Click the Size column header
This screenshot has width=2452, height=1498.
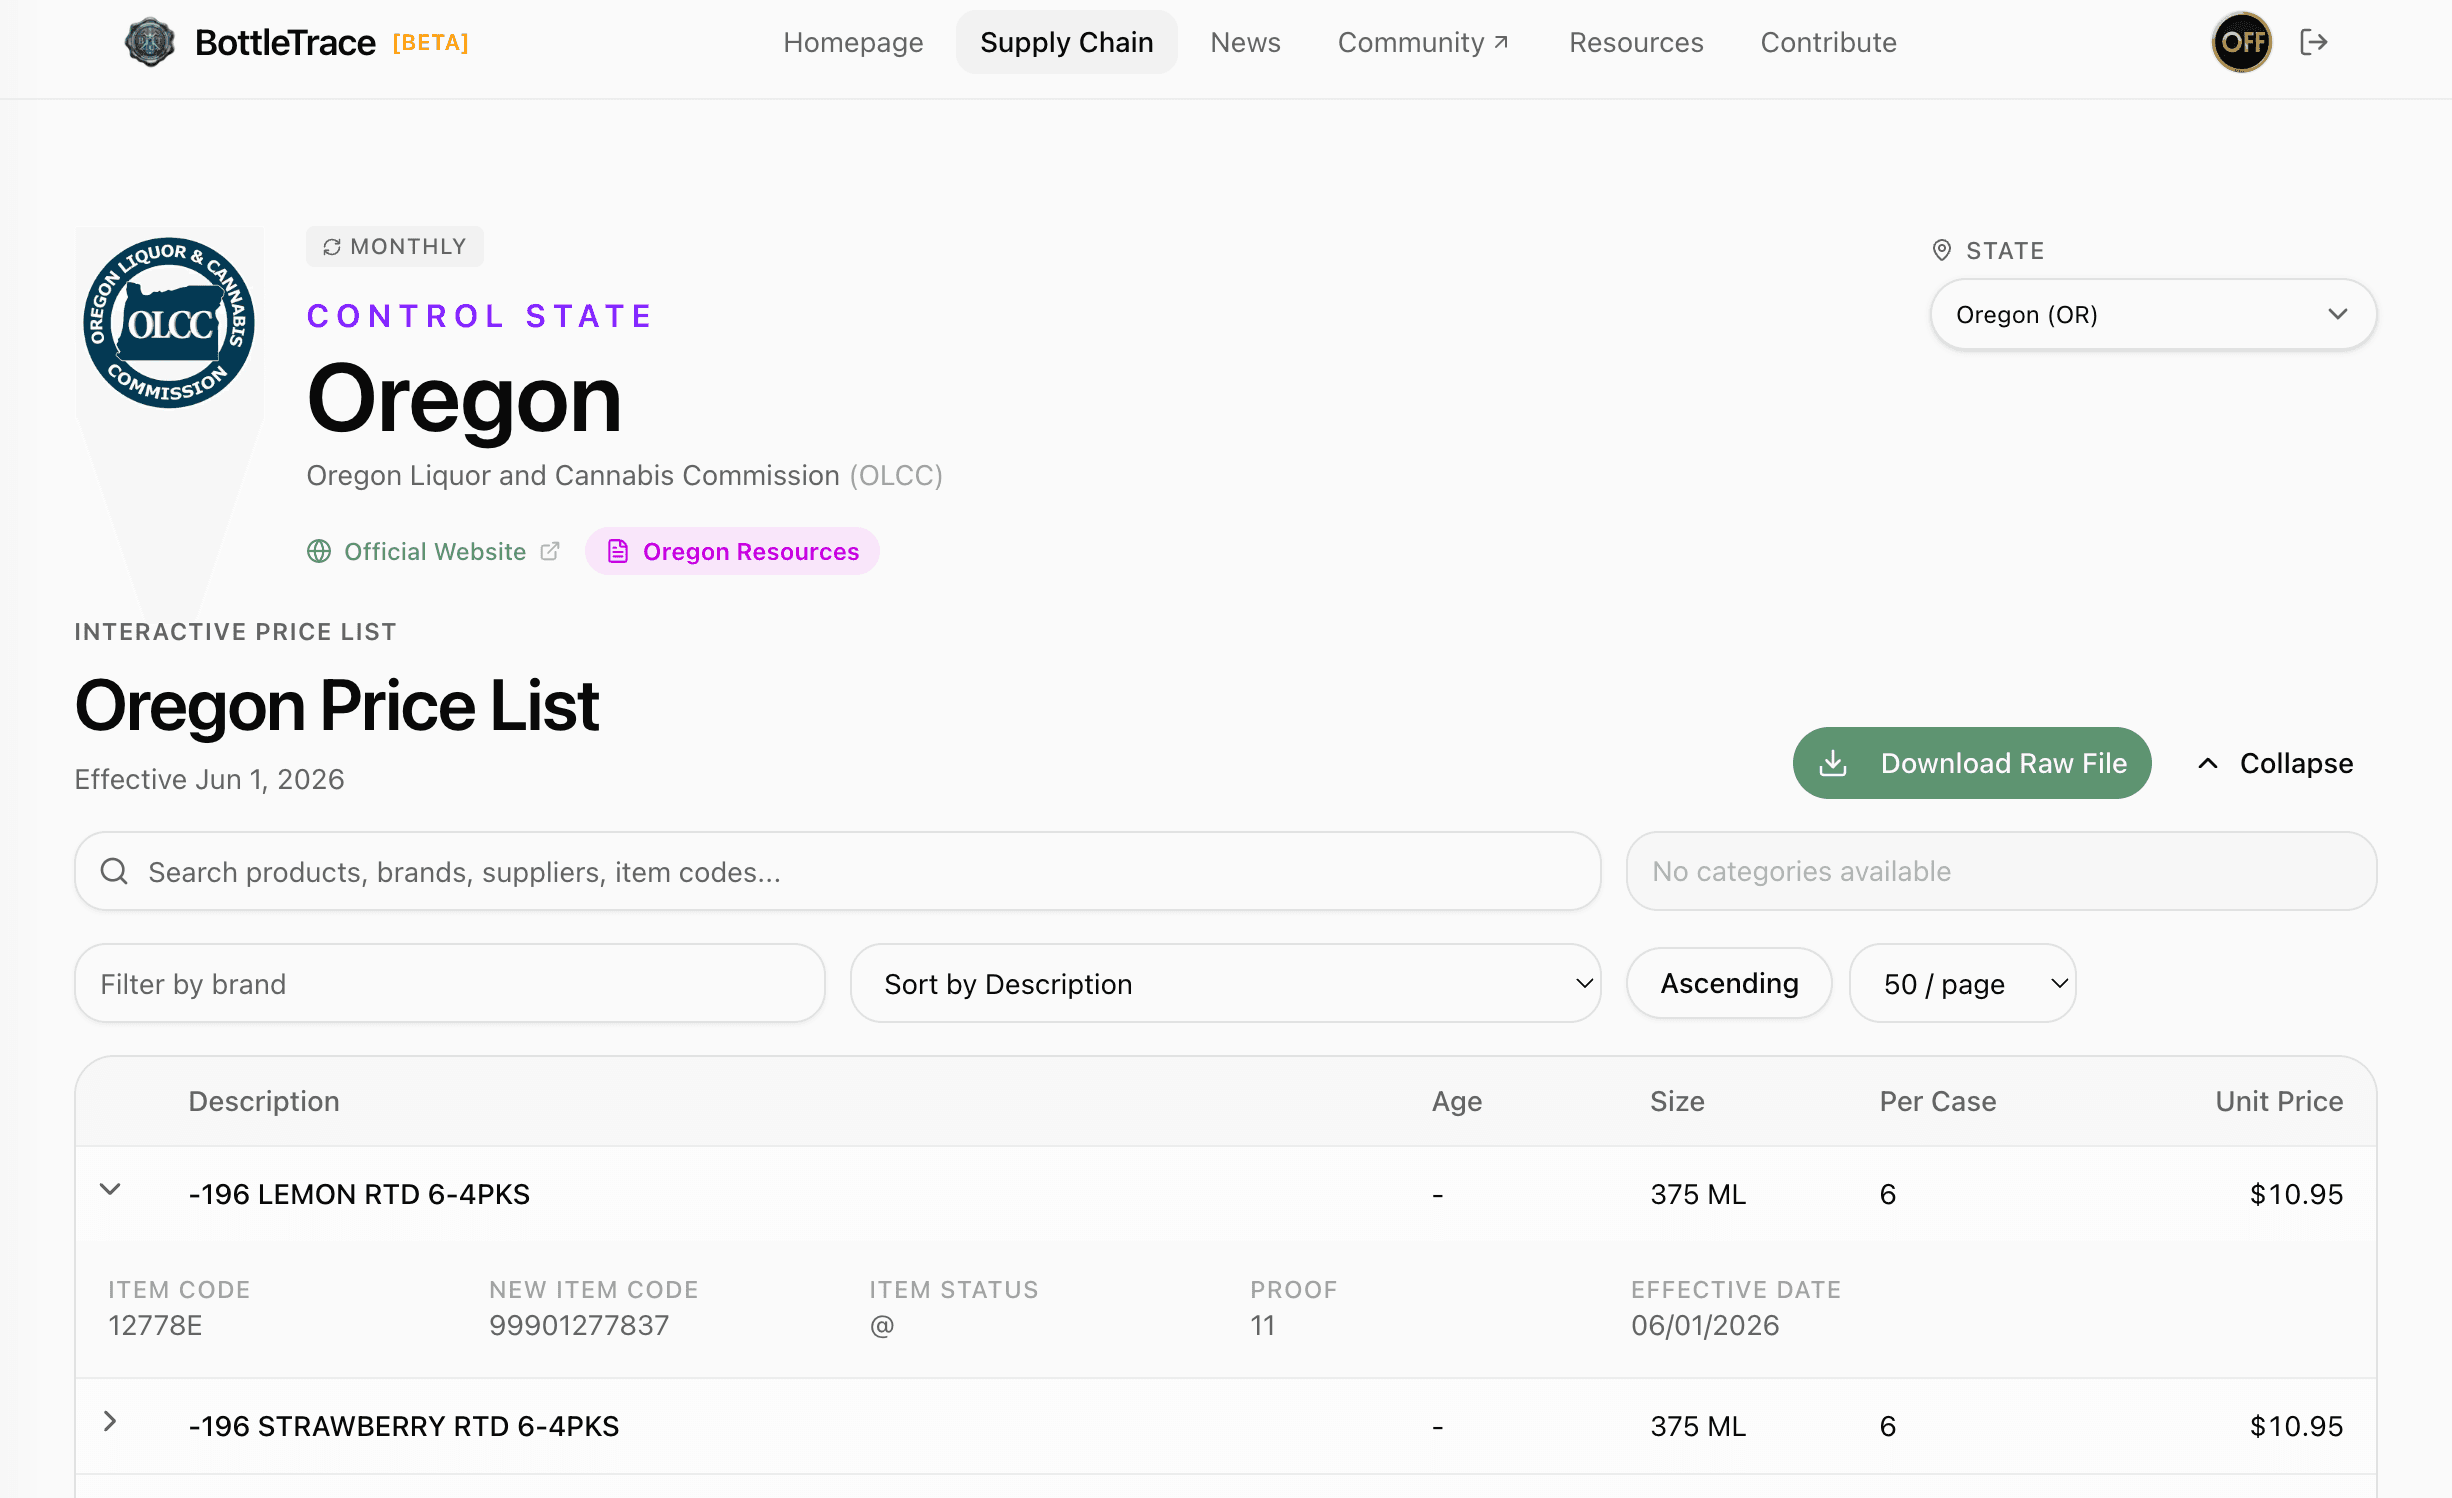click(x=1677, y=1102)
